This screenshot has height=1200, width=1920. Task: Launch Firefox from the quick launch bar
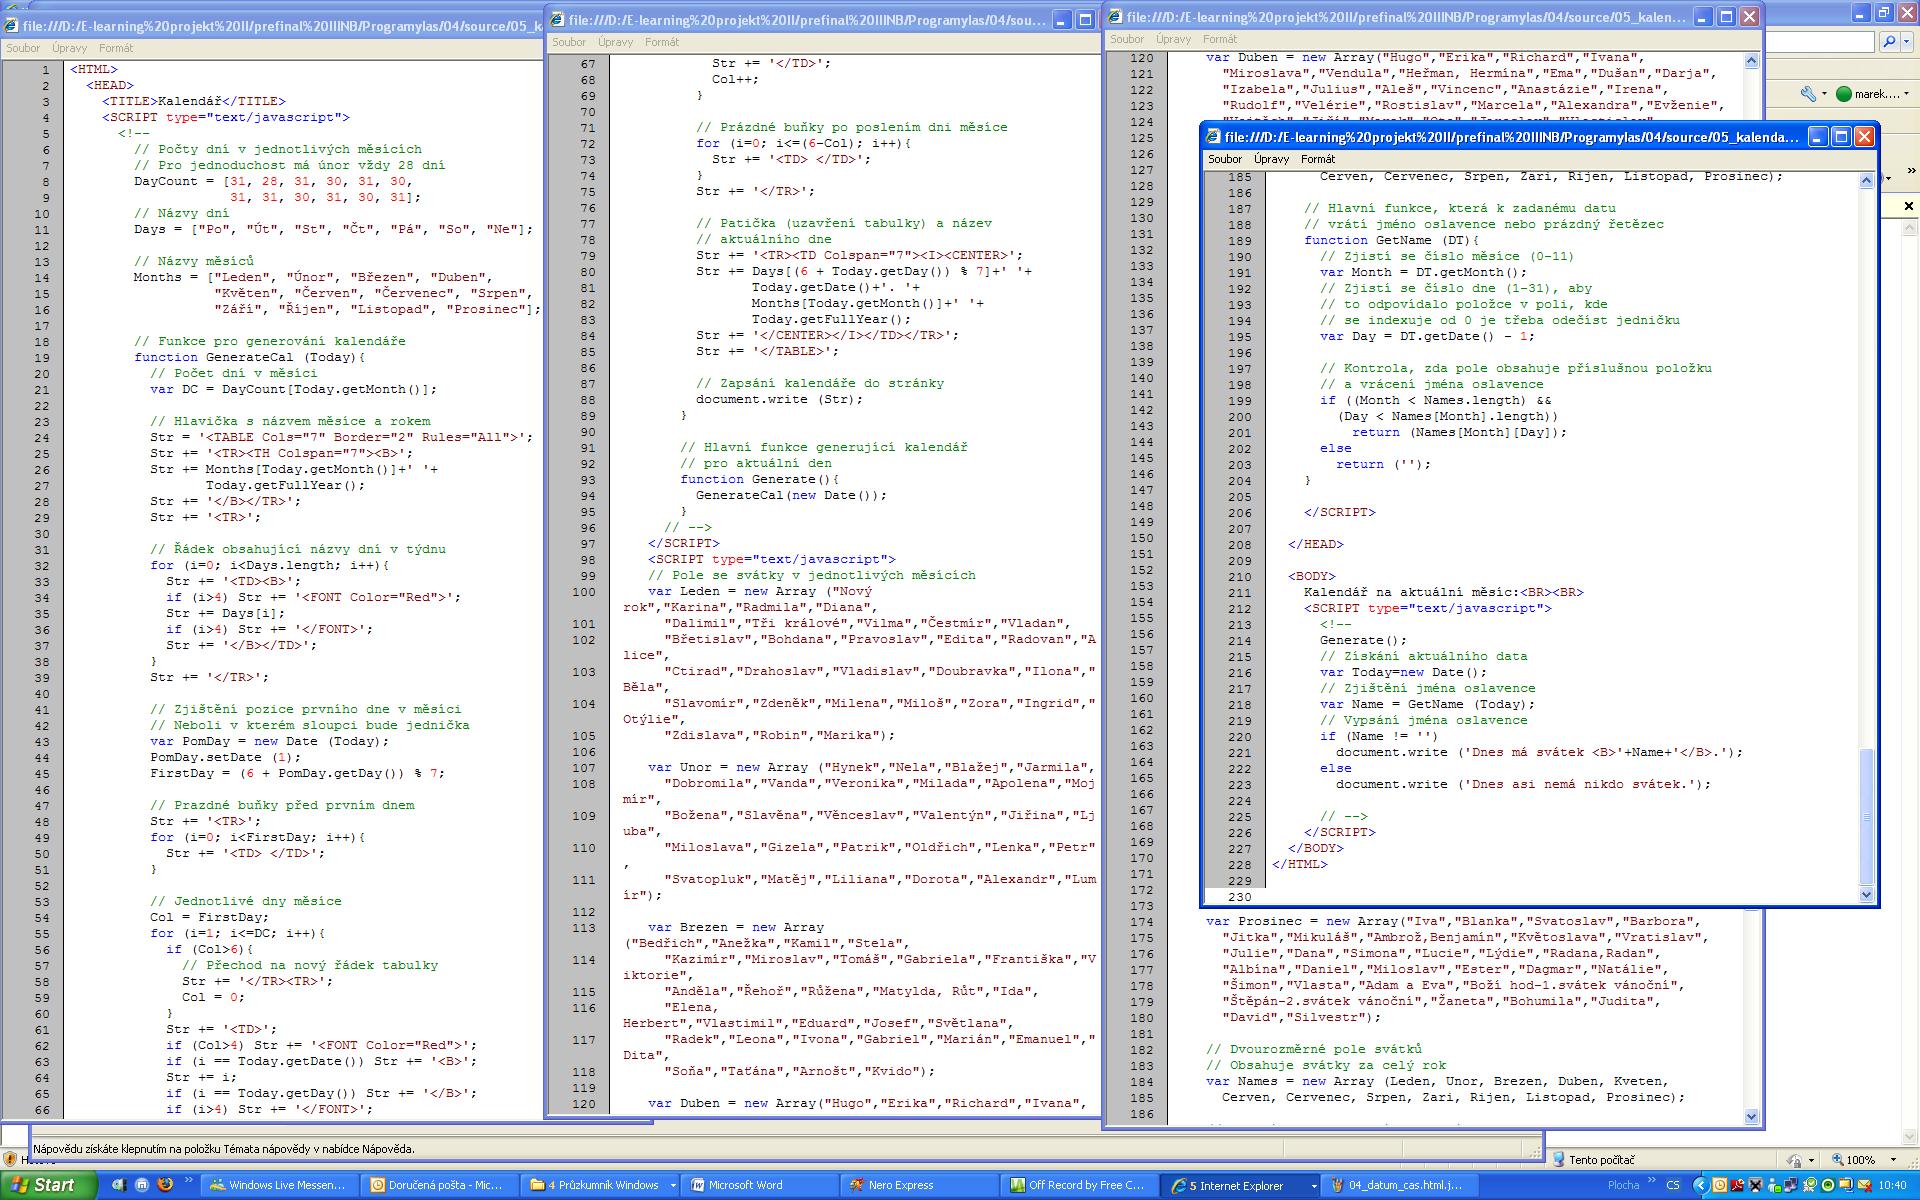point(165,1184)
